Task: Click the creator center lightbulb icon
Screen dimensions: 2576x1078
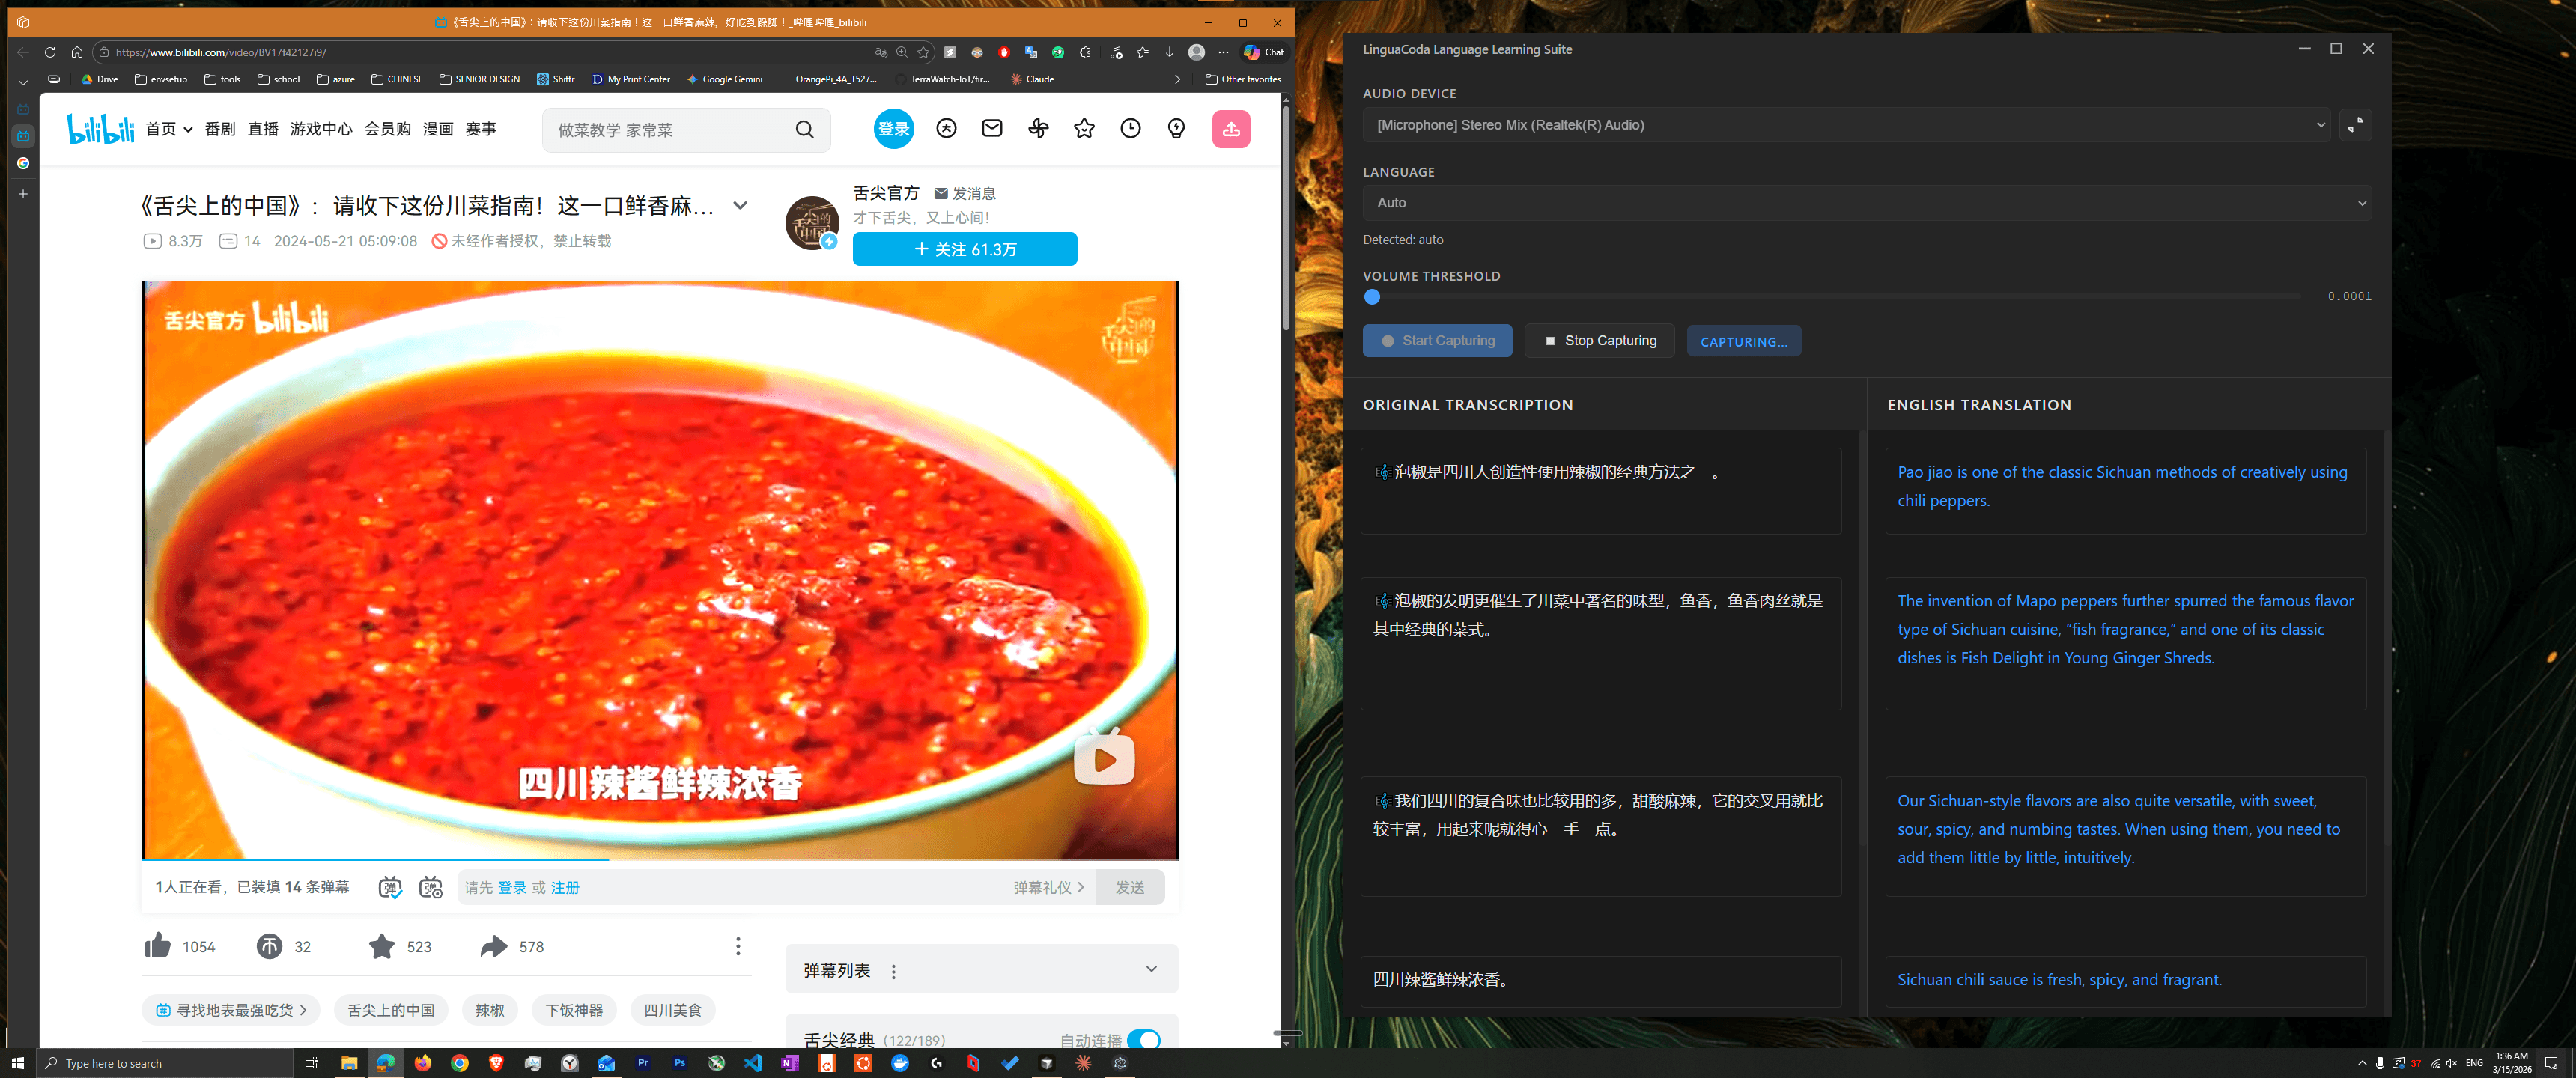Action: [x=1176, y=128]
